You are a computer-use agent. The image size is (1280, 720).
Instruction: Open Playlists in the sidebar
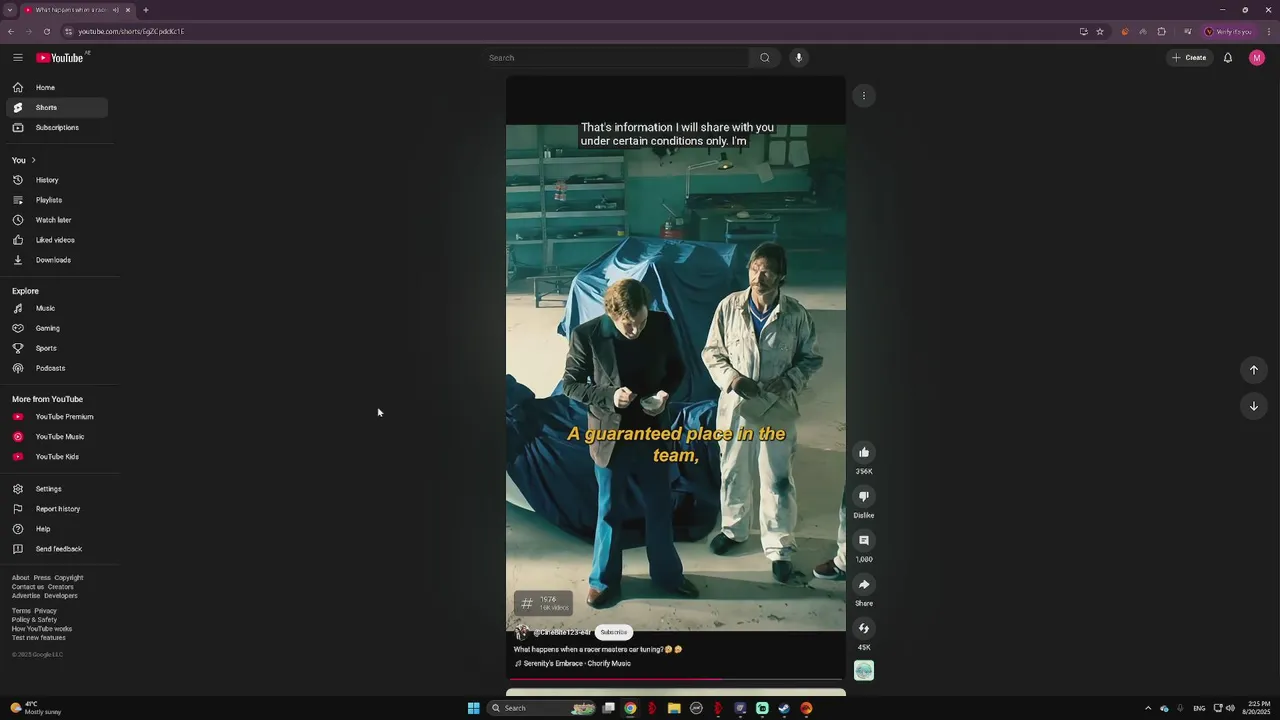pos(57,200)
